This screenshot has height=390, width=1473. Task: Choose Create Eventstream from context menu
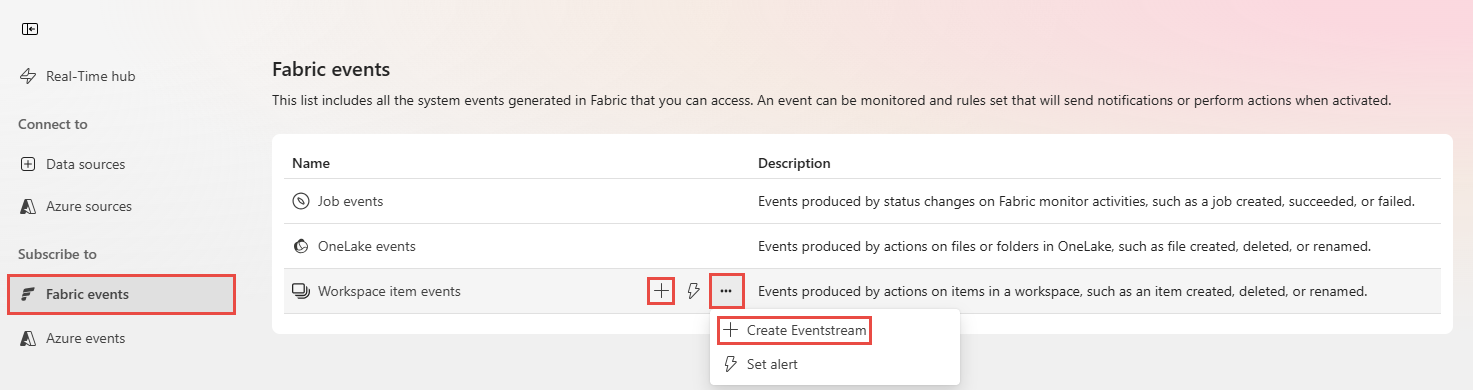pyautogui.click(x=795, y=330)
